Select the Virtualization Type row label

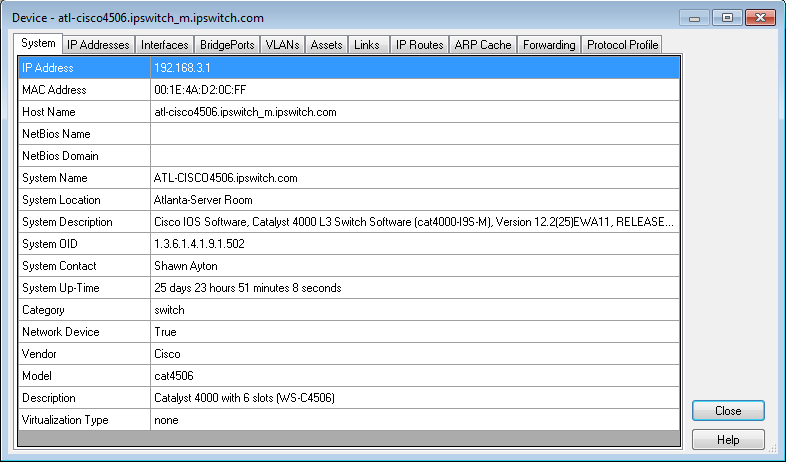click(84, 420)
